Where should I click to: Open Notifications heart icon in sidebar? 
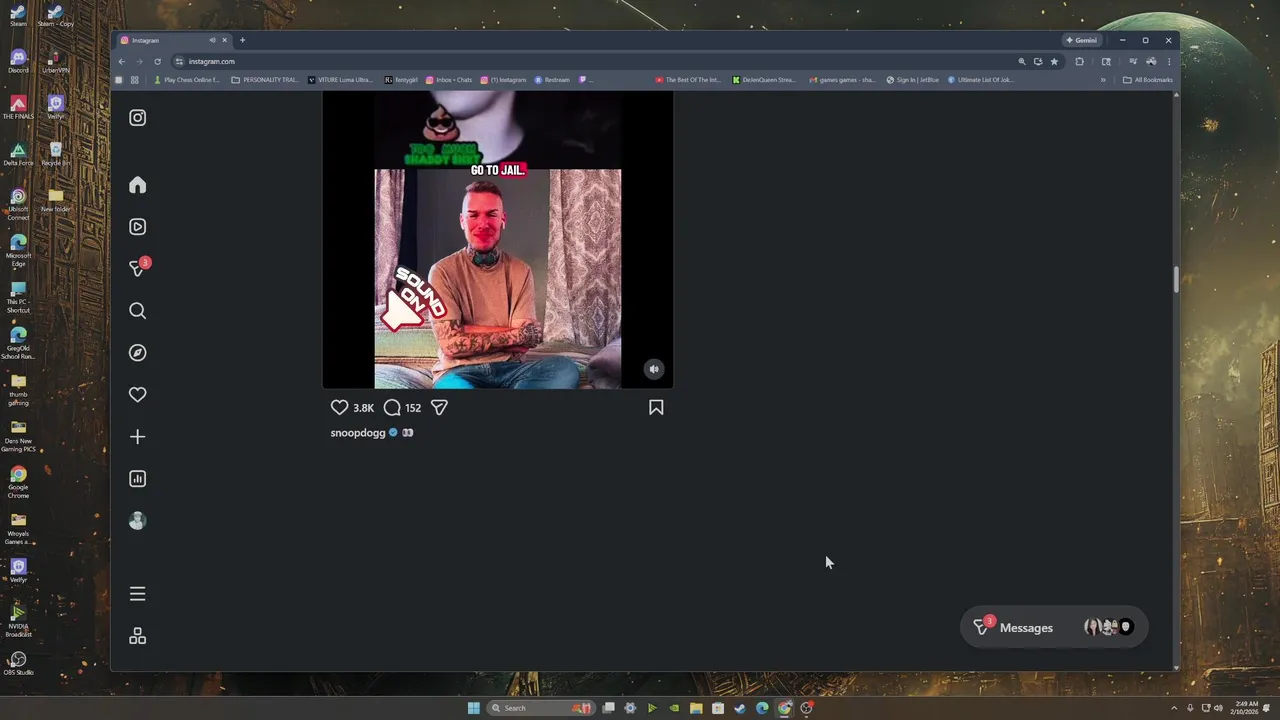[x=138, y=395]
